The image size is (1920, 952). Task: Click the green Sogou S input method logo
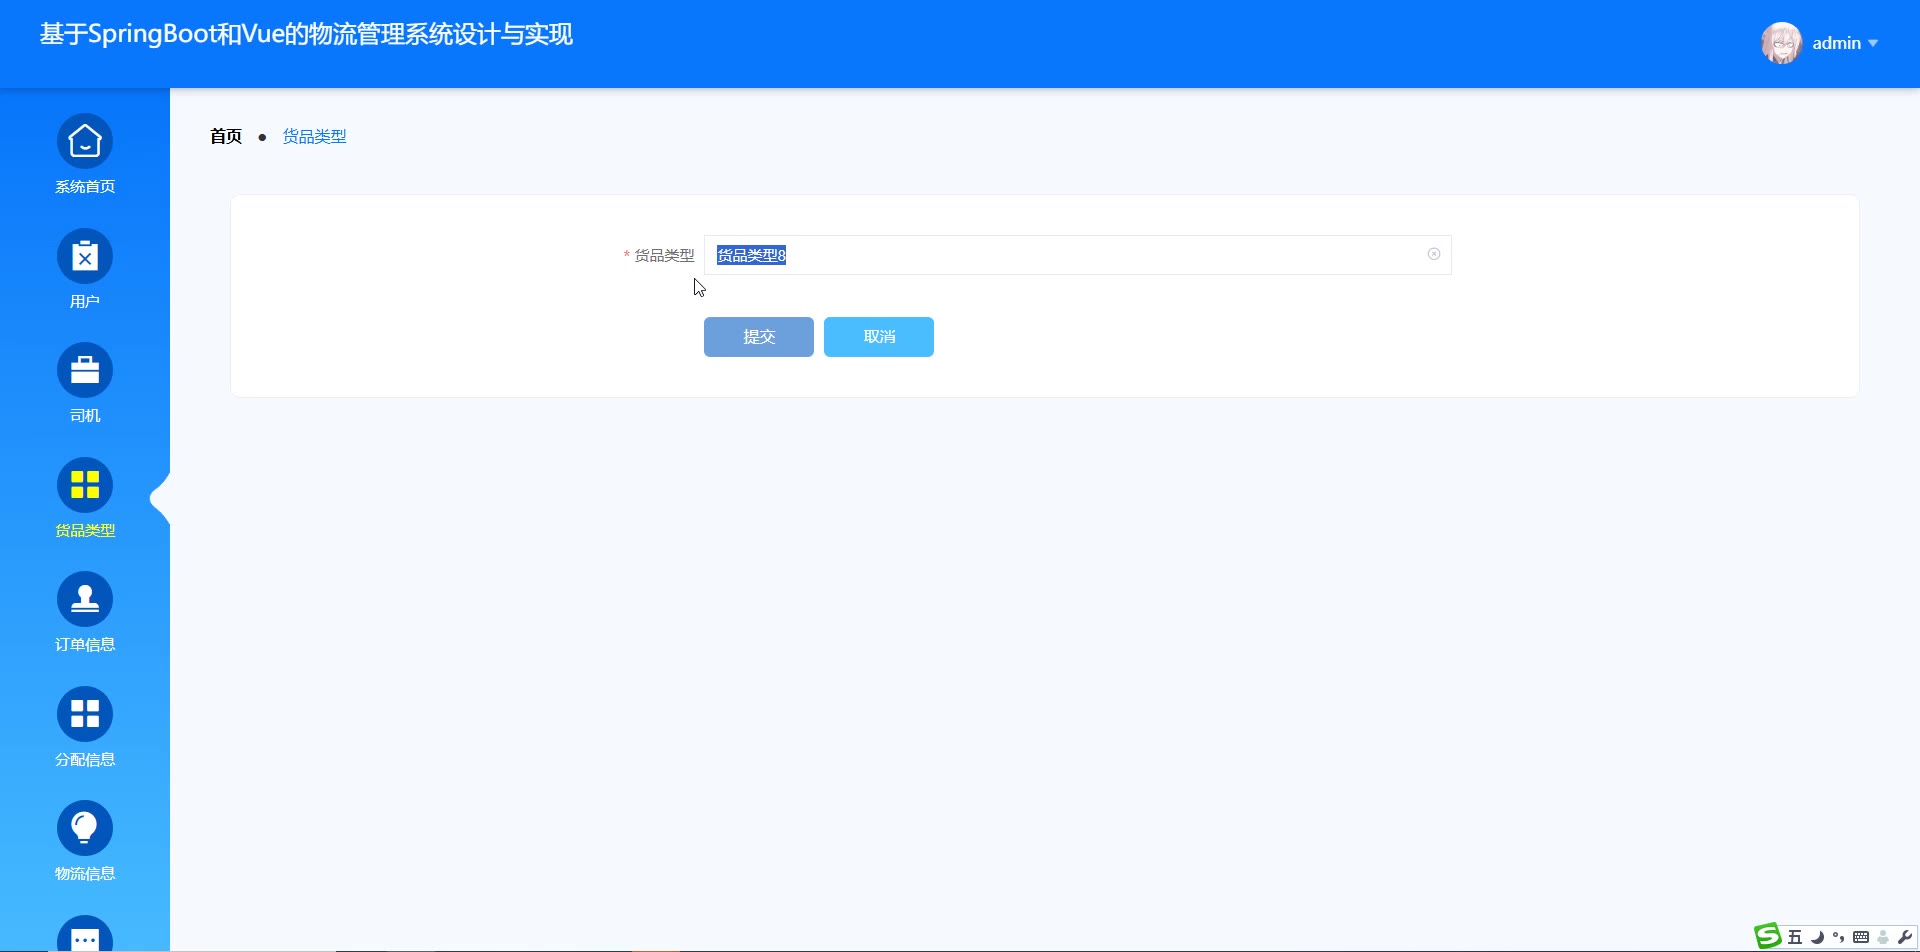click(x=1768, y=936)
